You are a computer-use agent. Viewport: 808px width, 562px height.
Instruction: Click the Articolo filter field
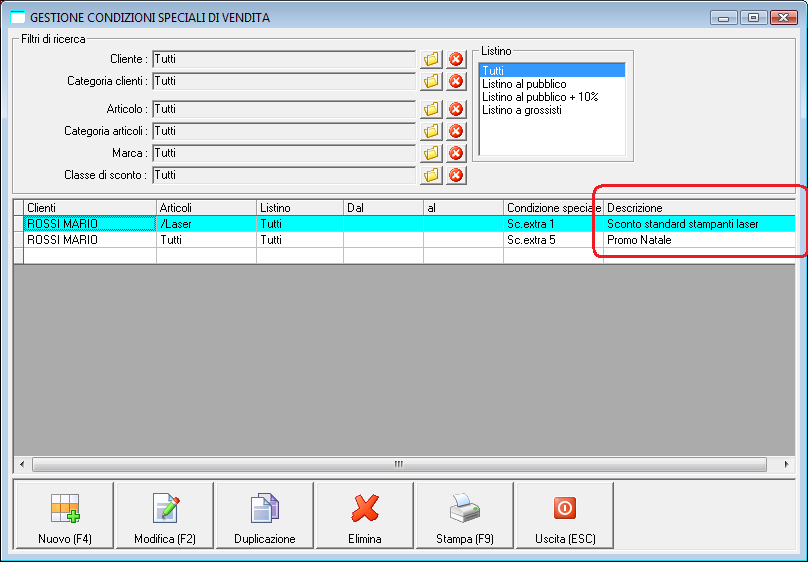(x=284, y=109)
